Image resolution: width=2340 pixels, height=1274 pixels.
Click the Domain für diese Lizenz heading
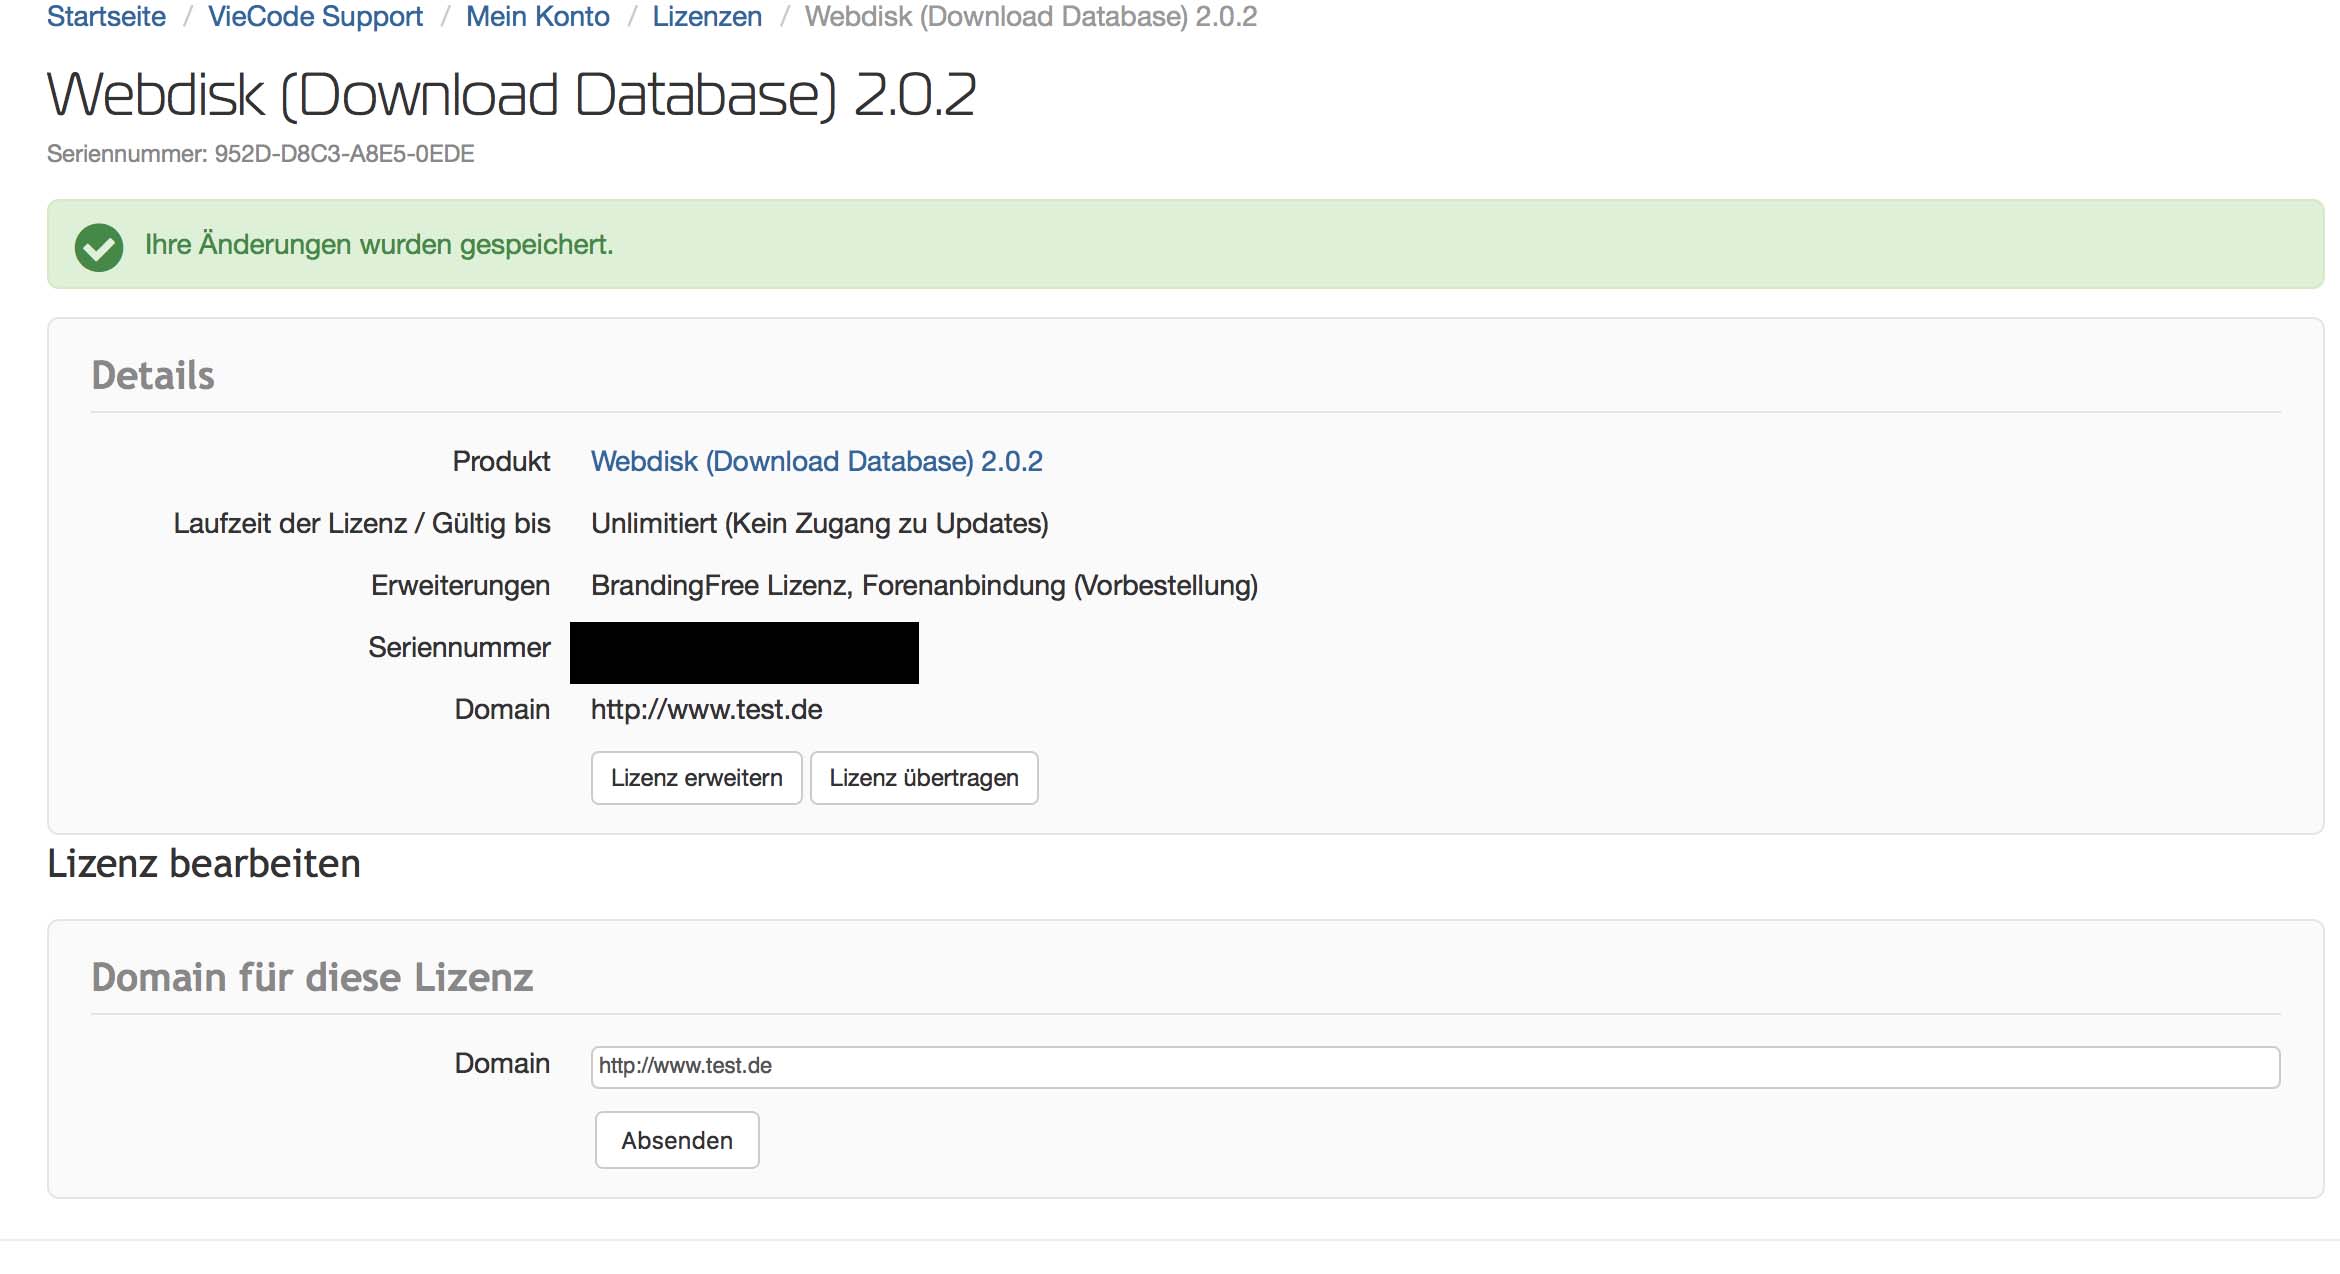pyautogui.click(x=312, y=977)
